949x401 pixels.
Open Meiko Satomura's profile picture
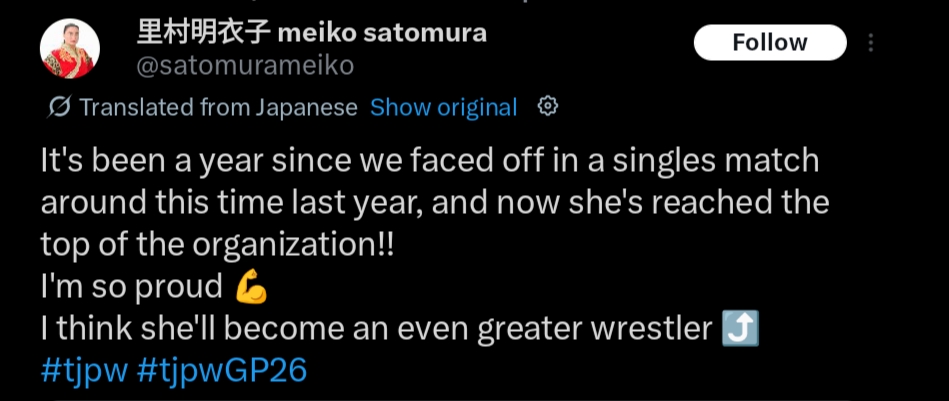click(68, 49)
